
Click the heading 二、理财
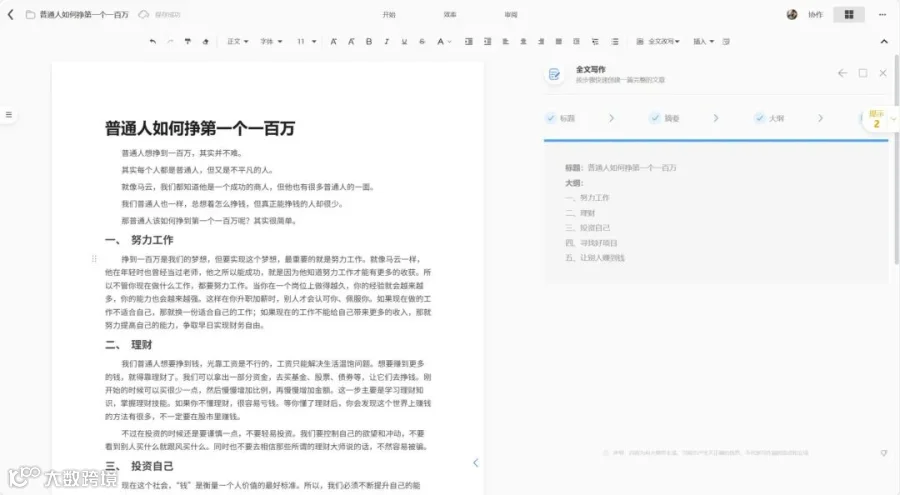129,345
